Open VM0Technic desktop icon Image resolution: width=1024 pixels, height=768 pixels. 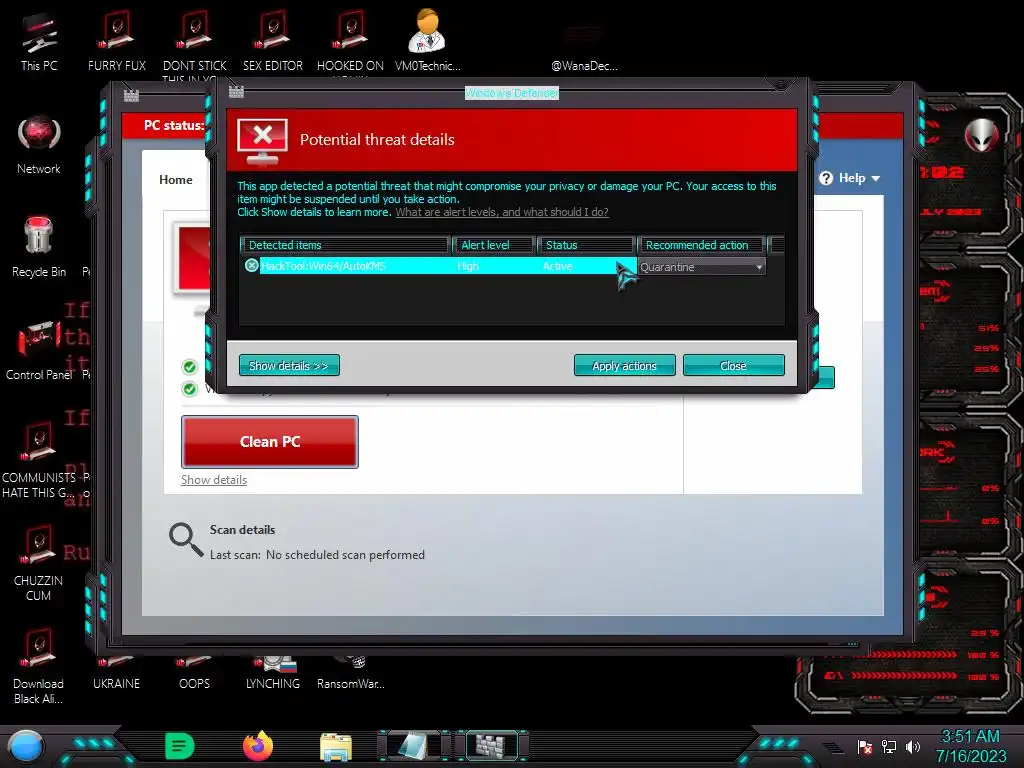tap(428, 40)
